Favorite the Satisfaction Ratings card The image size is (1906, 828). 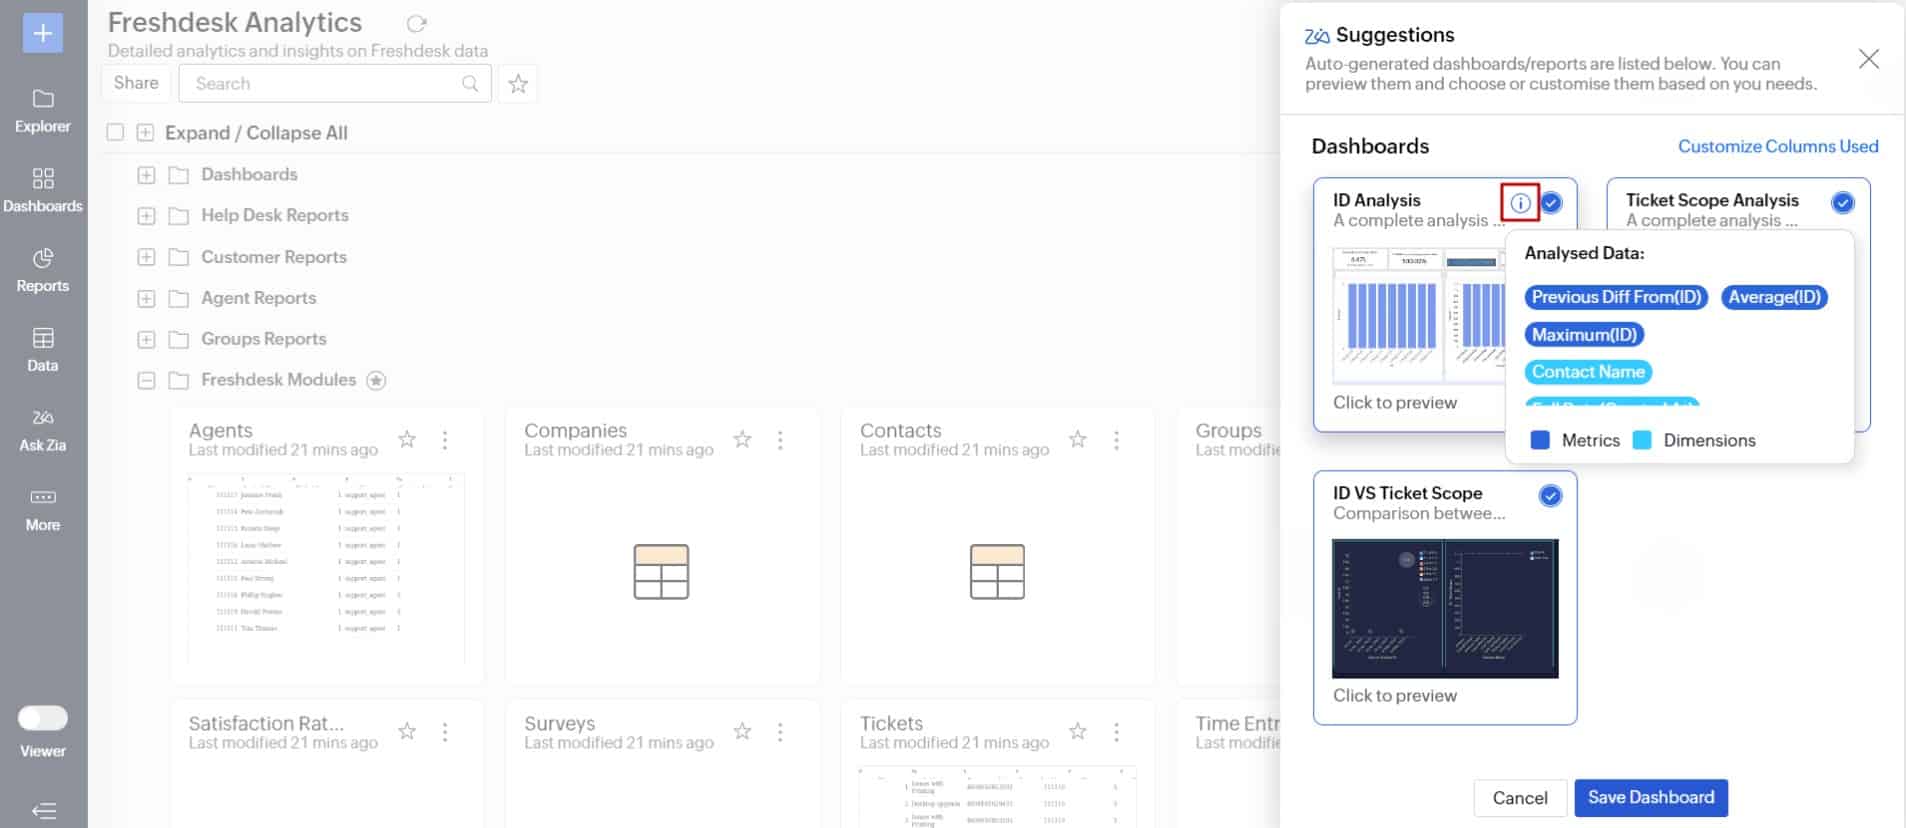pyautogui.click(x=407, y=731)
